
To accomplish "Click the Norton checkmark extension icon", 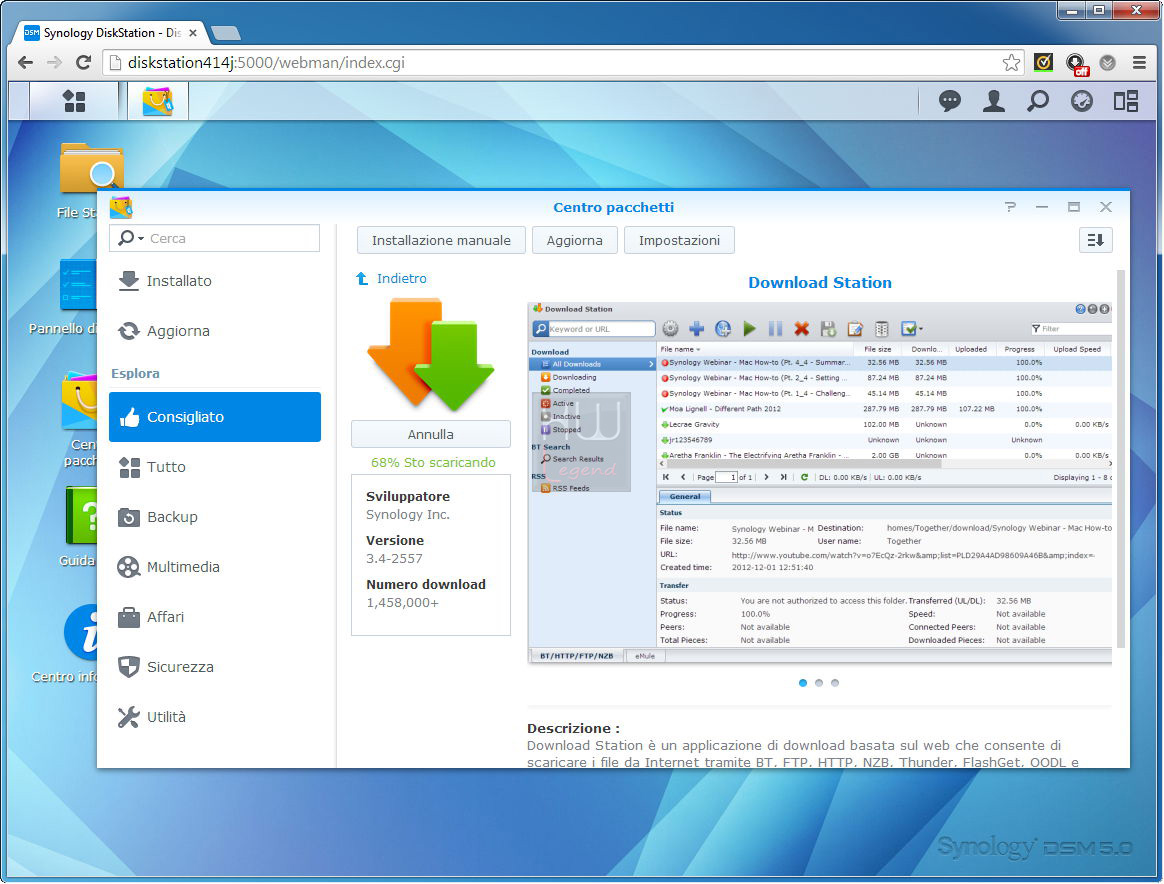I will coord(1043,62).
